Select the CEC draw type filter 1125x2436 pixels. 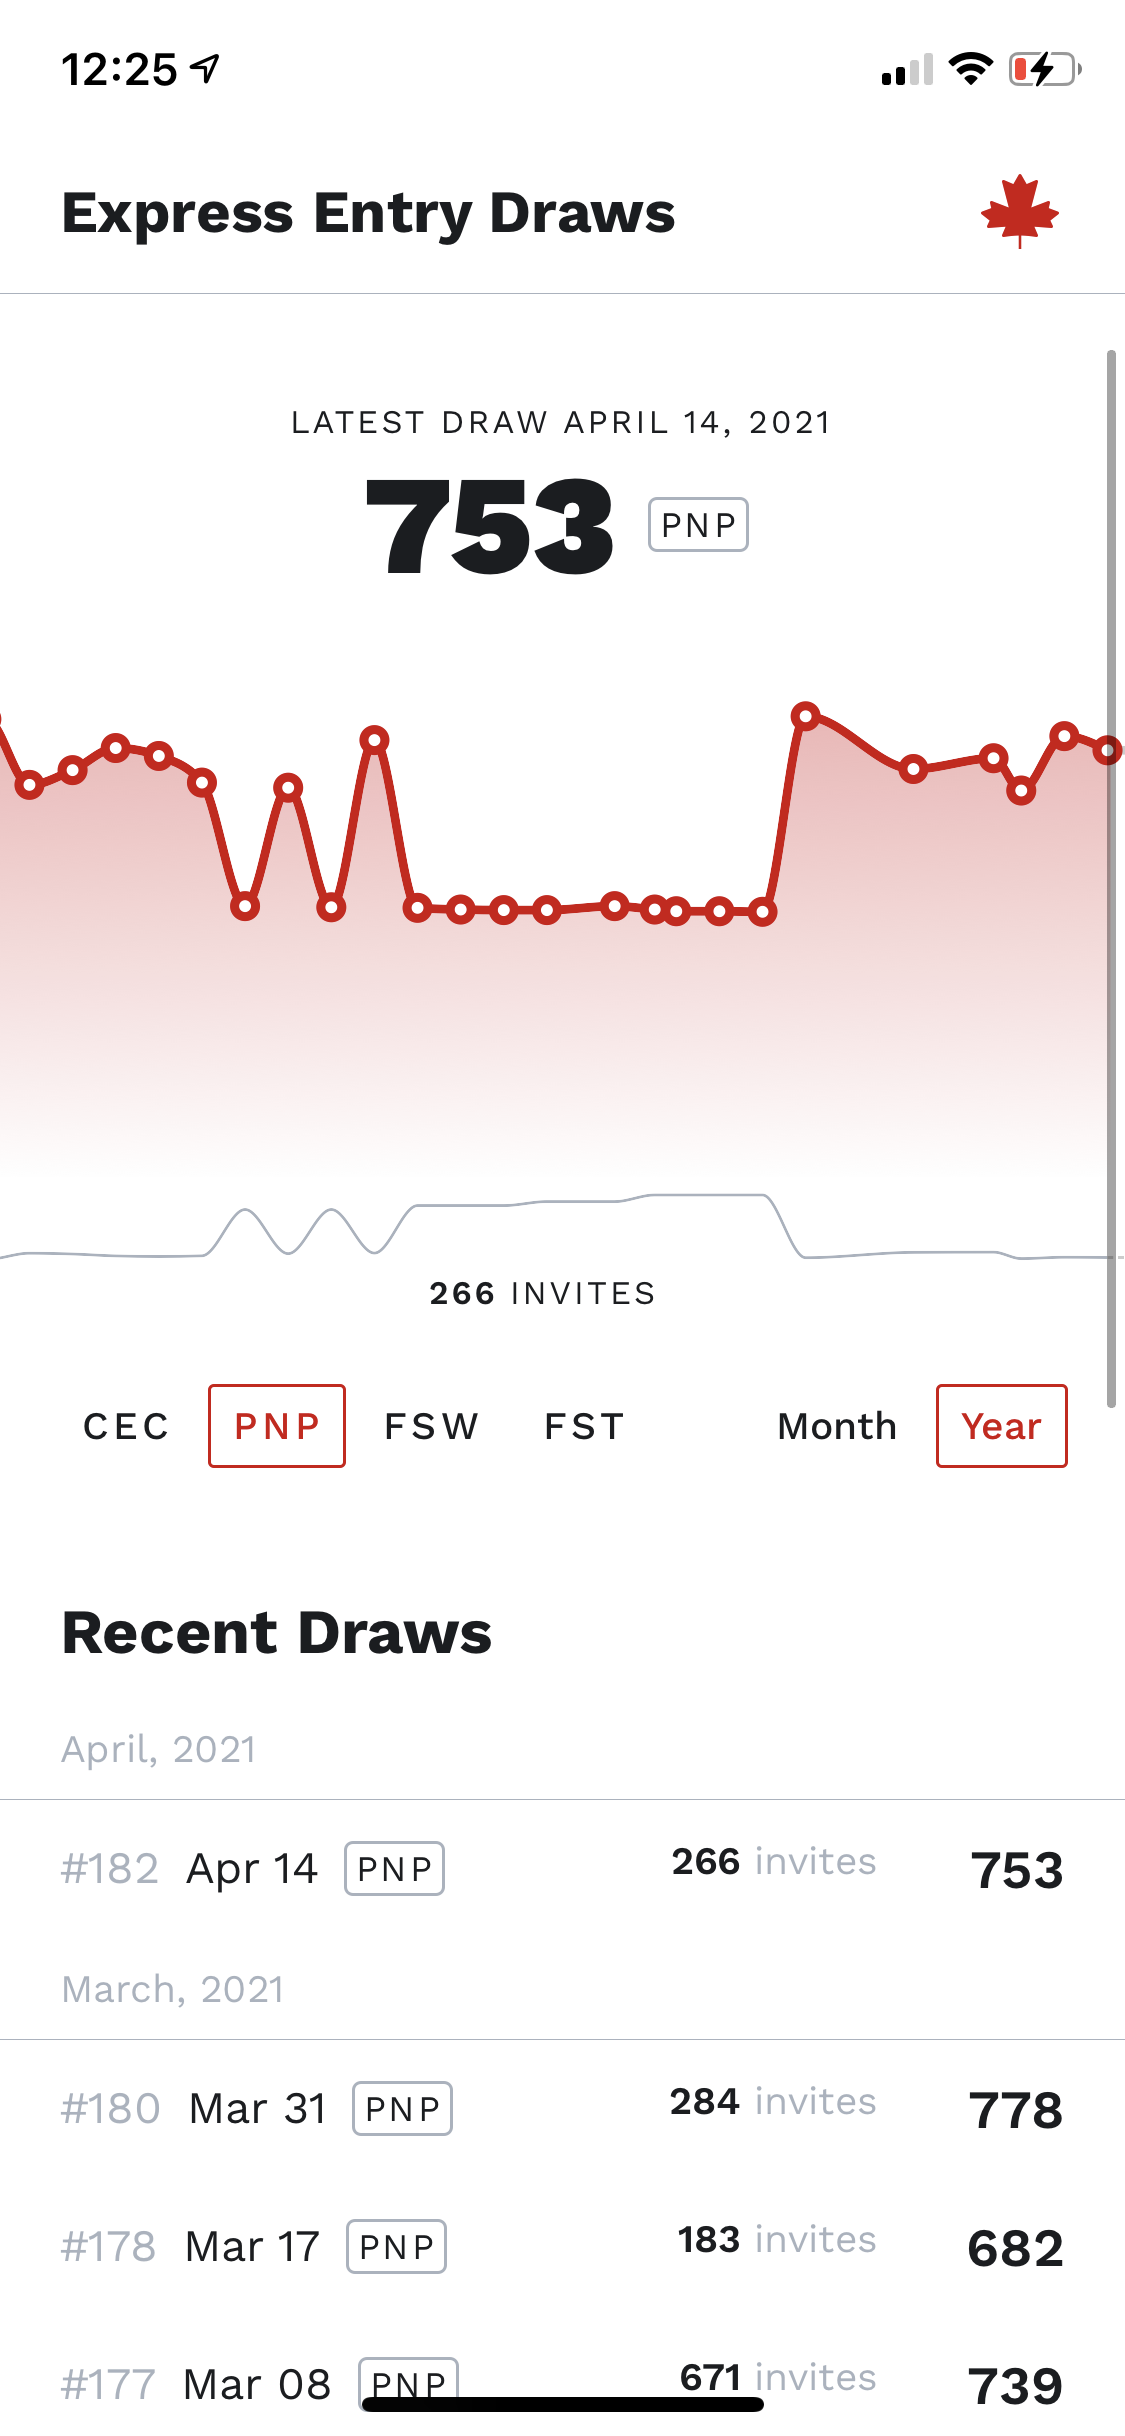click(127, 1426)
